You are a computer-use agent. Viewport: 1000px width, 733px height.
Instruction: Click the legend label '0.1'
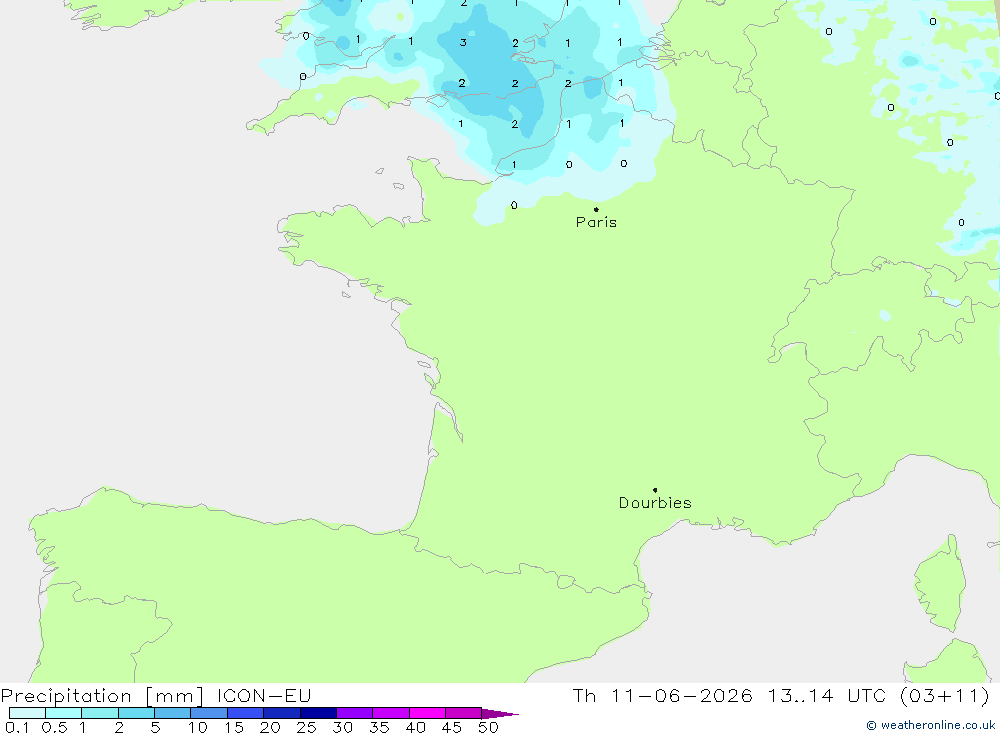point(17,727)
